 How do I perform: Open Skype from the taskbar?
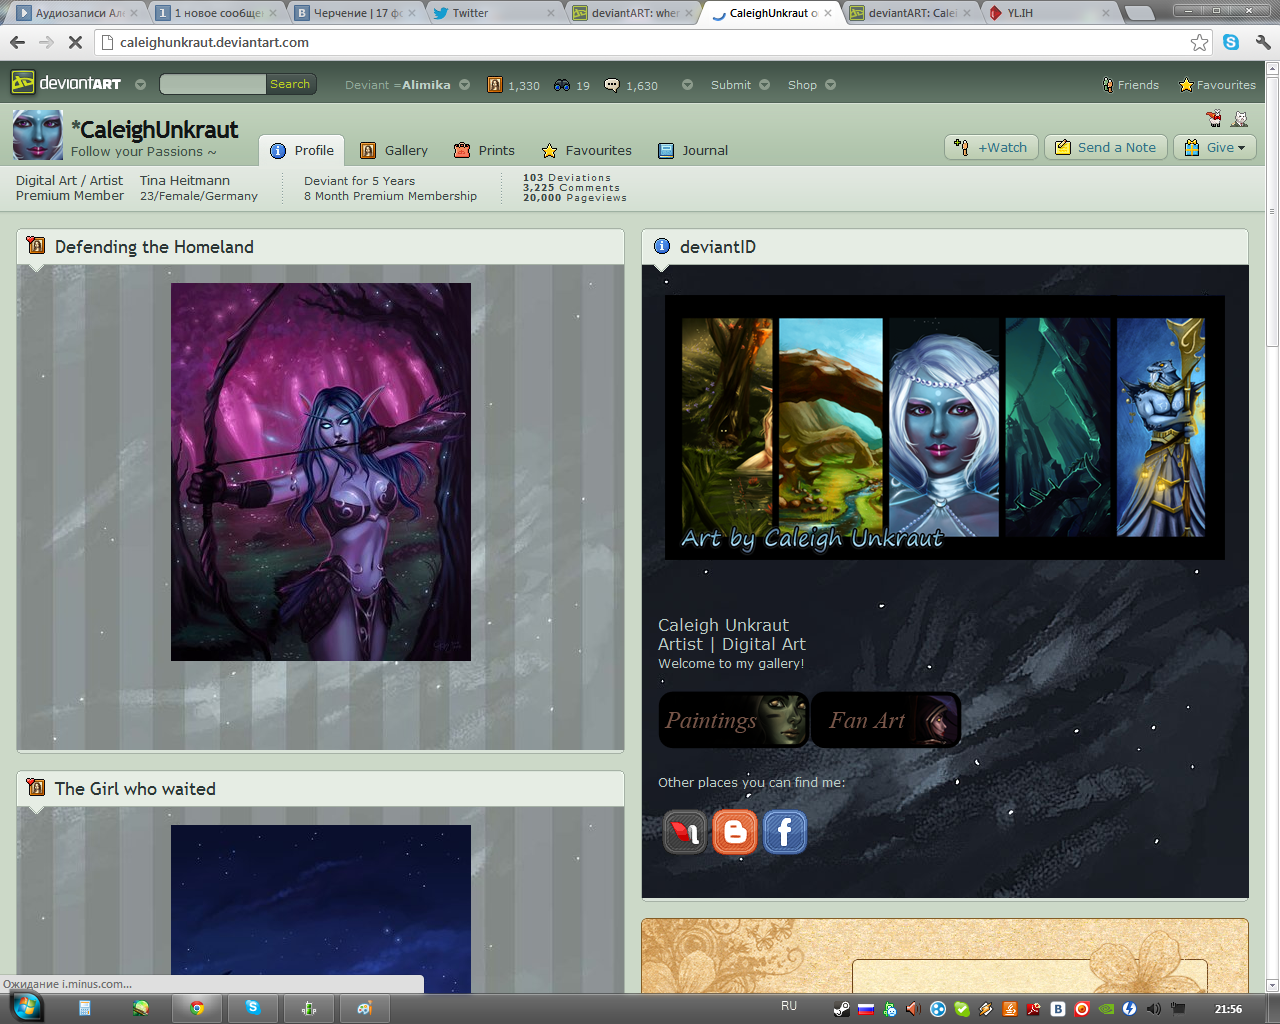(x=253, y=1008)
